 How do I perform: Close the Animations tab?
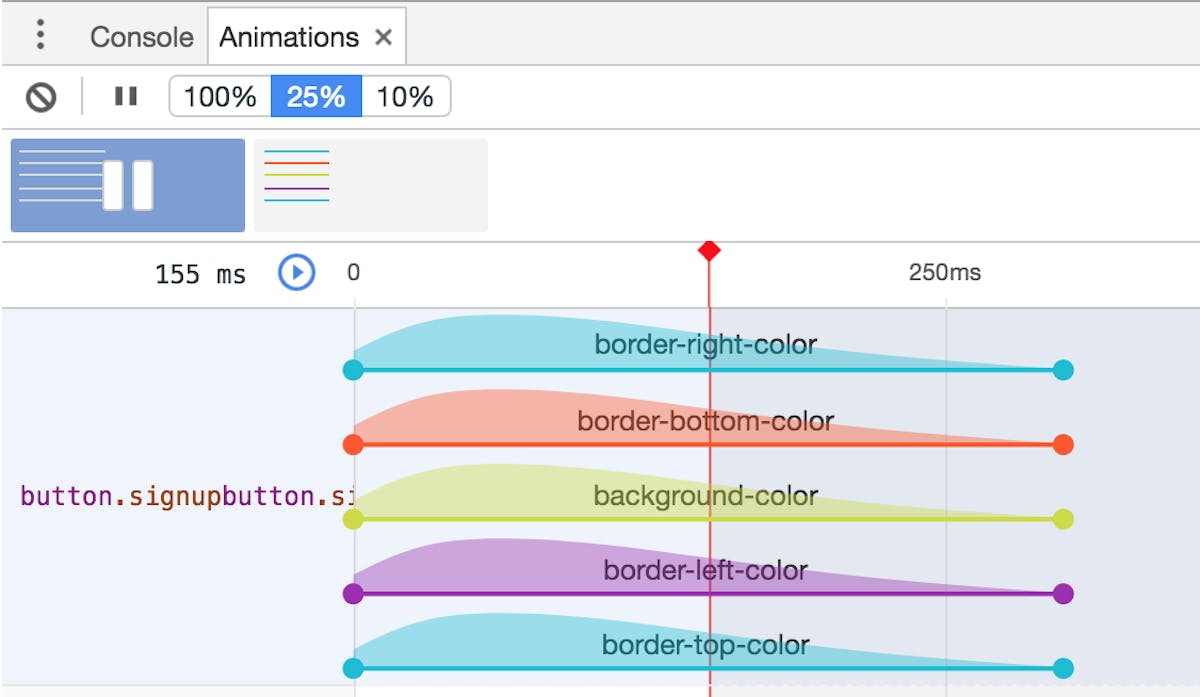click(x=384, y=37)
